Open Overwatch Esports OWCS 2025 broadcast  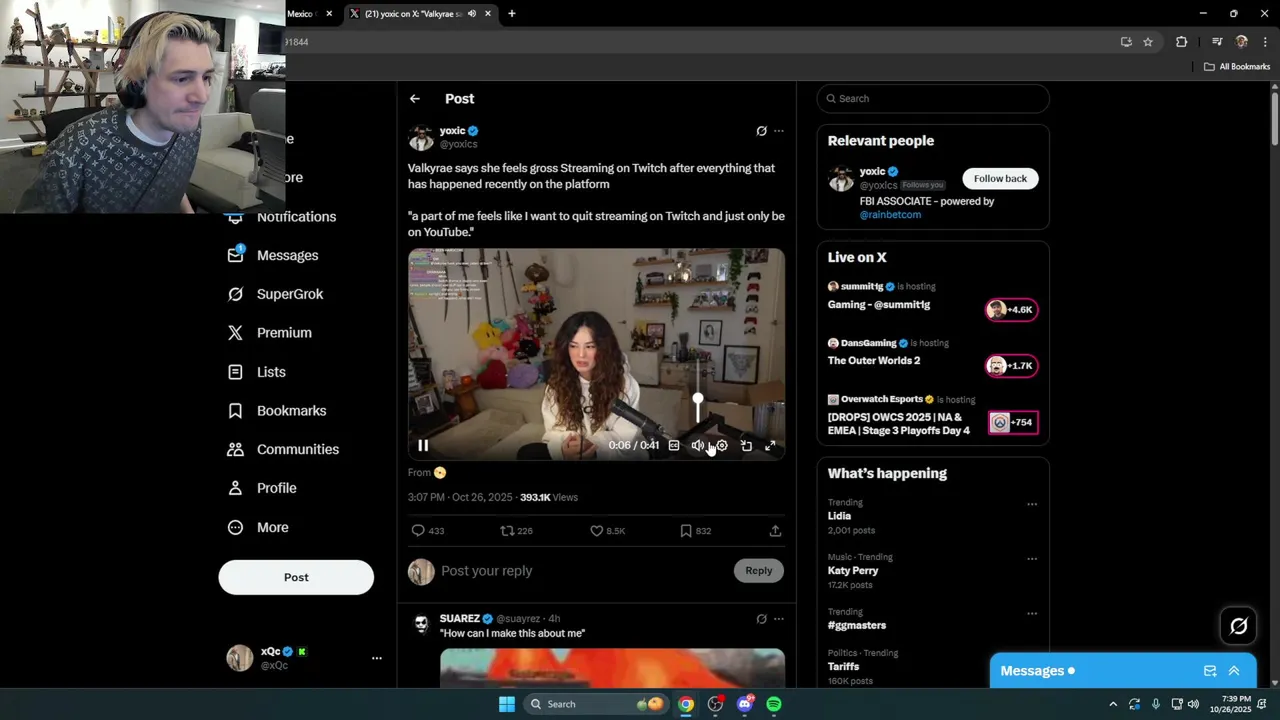(933, 416)
